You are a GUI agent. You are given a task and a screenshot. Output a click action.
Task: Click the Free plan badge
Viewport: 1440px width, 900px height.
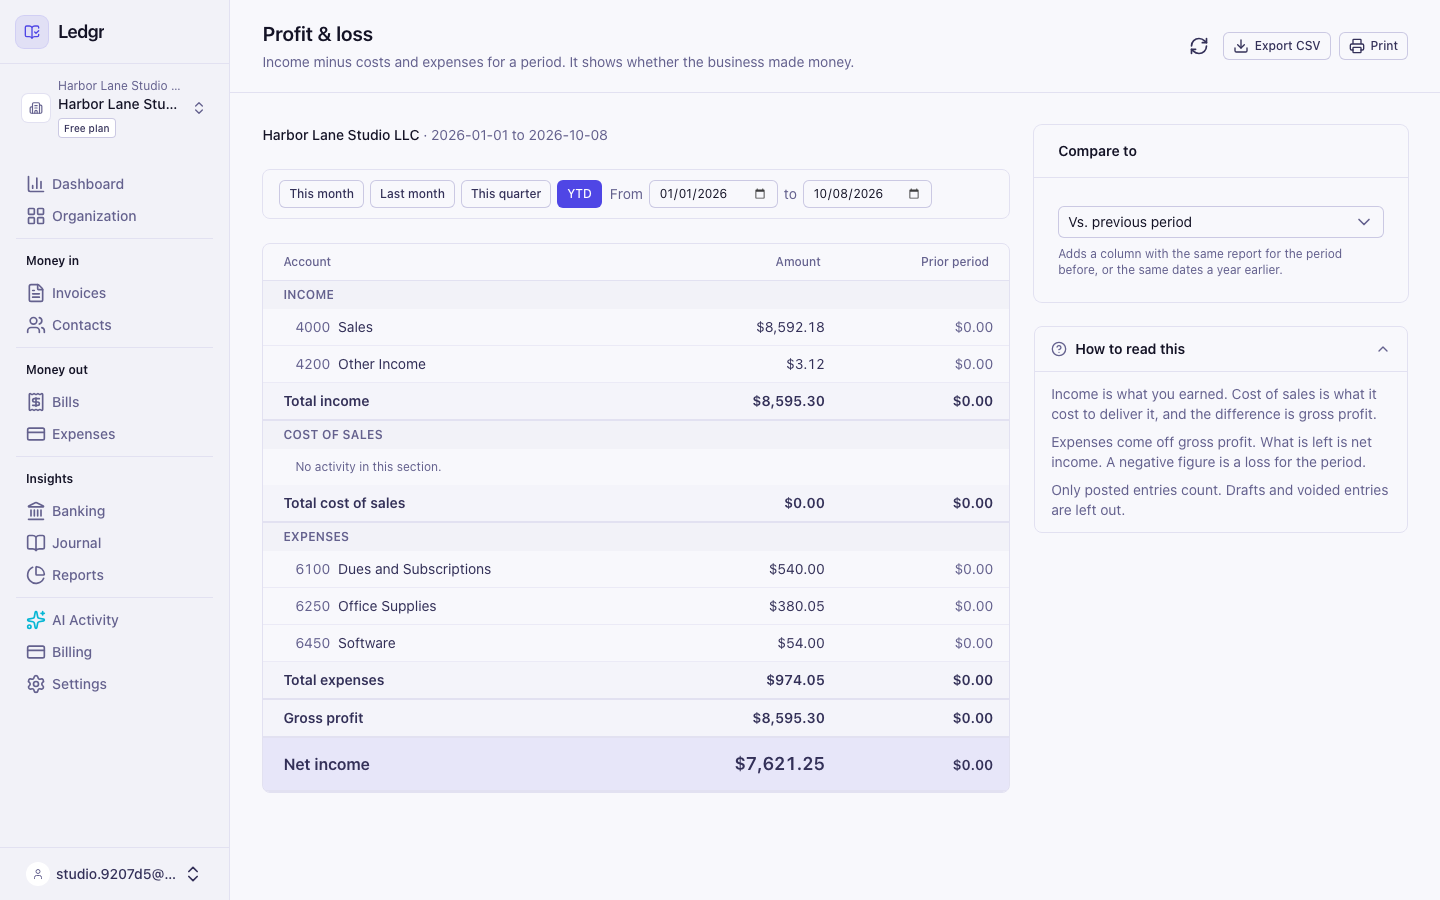pos(87,128)
